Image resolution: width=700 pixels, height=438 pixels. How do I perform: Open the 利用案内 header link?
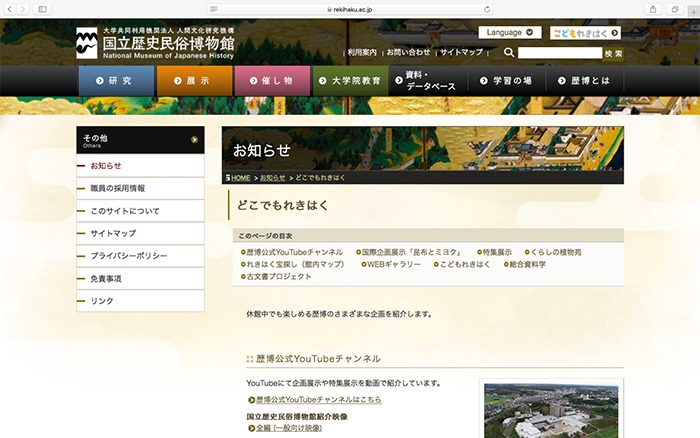pyautogui.click(x=362, y=52)
